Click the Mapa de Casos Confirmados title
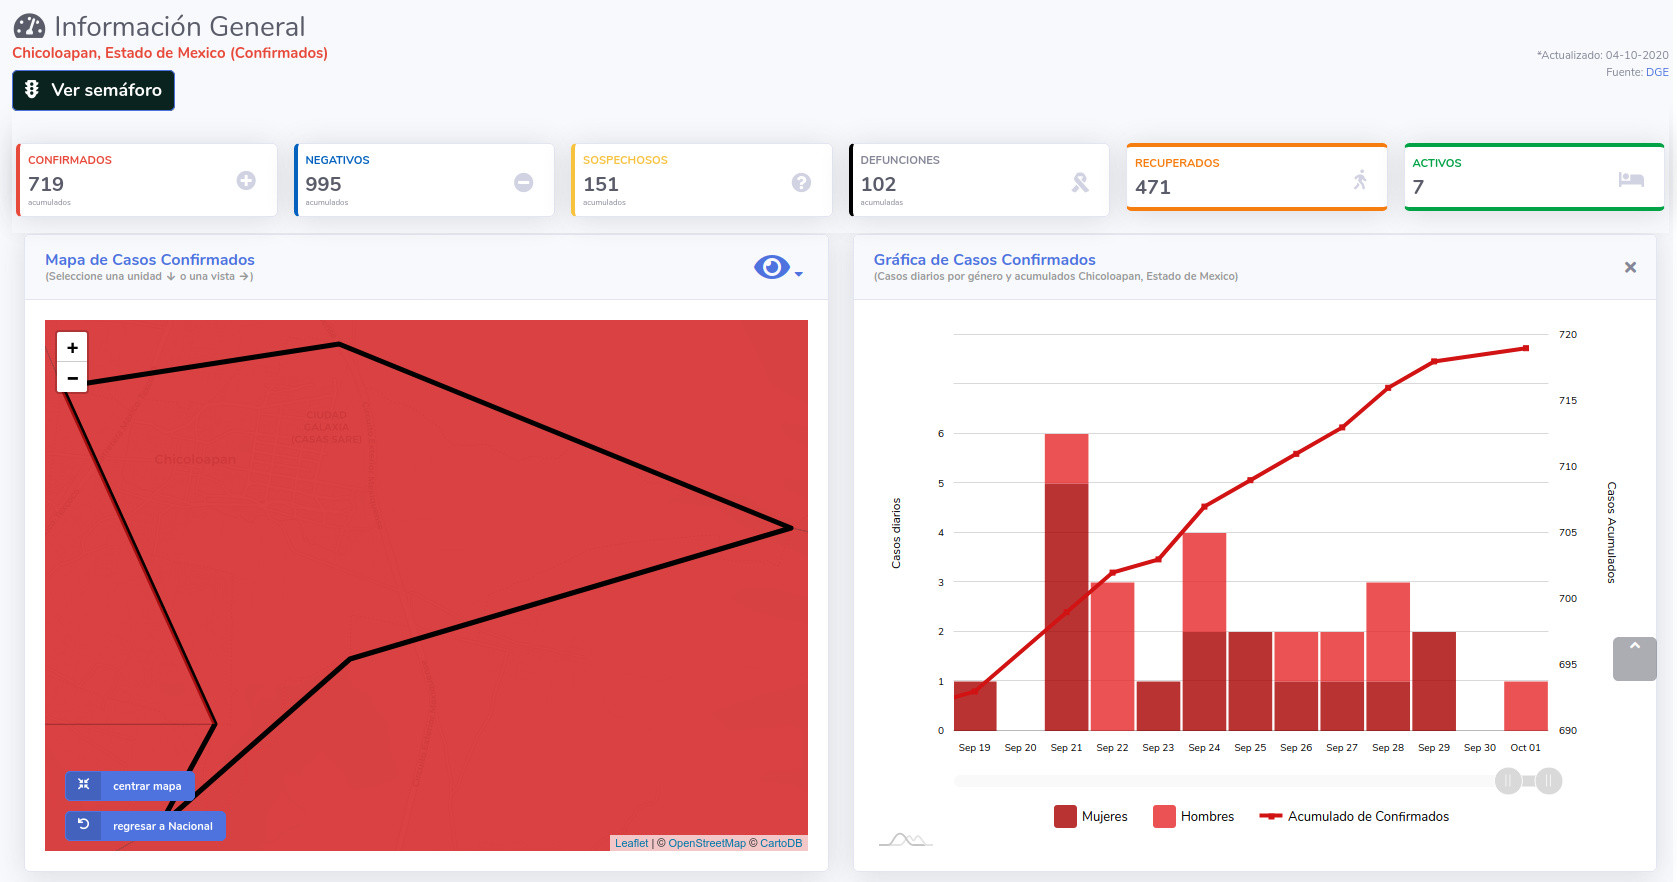Viewport: 1677px width, 882px height. (x=150, y=260)
